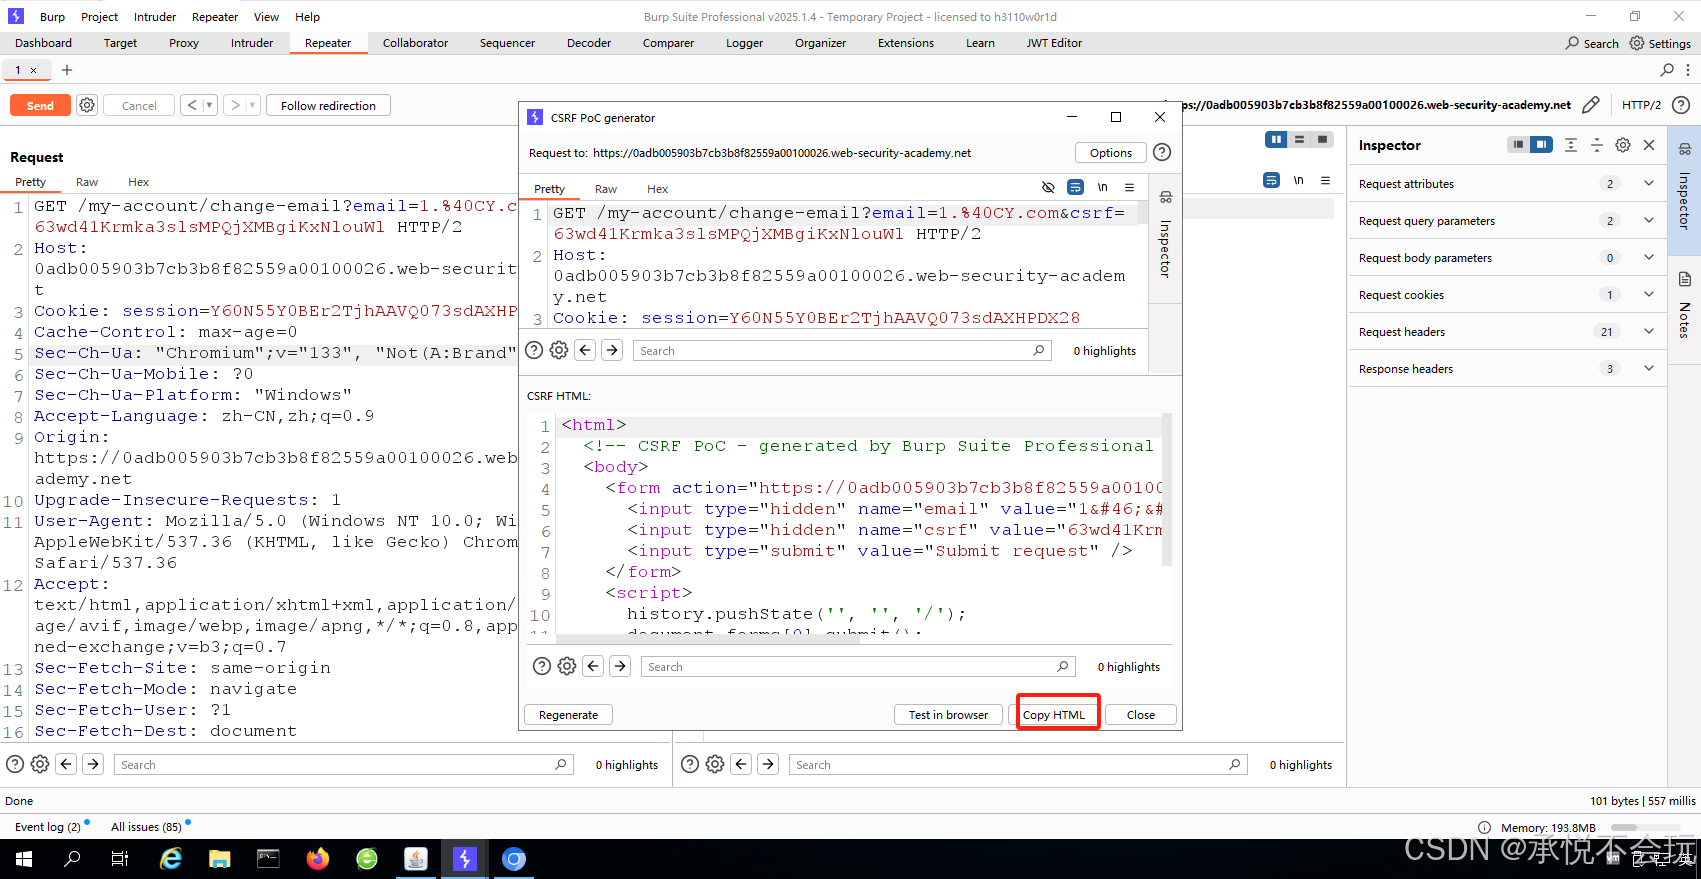This screenshot has height=879, width=1701.
Task: Open Notes side panel
Action: click(1684, 305)
